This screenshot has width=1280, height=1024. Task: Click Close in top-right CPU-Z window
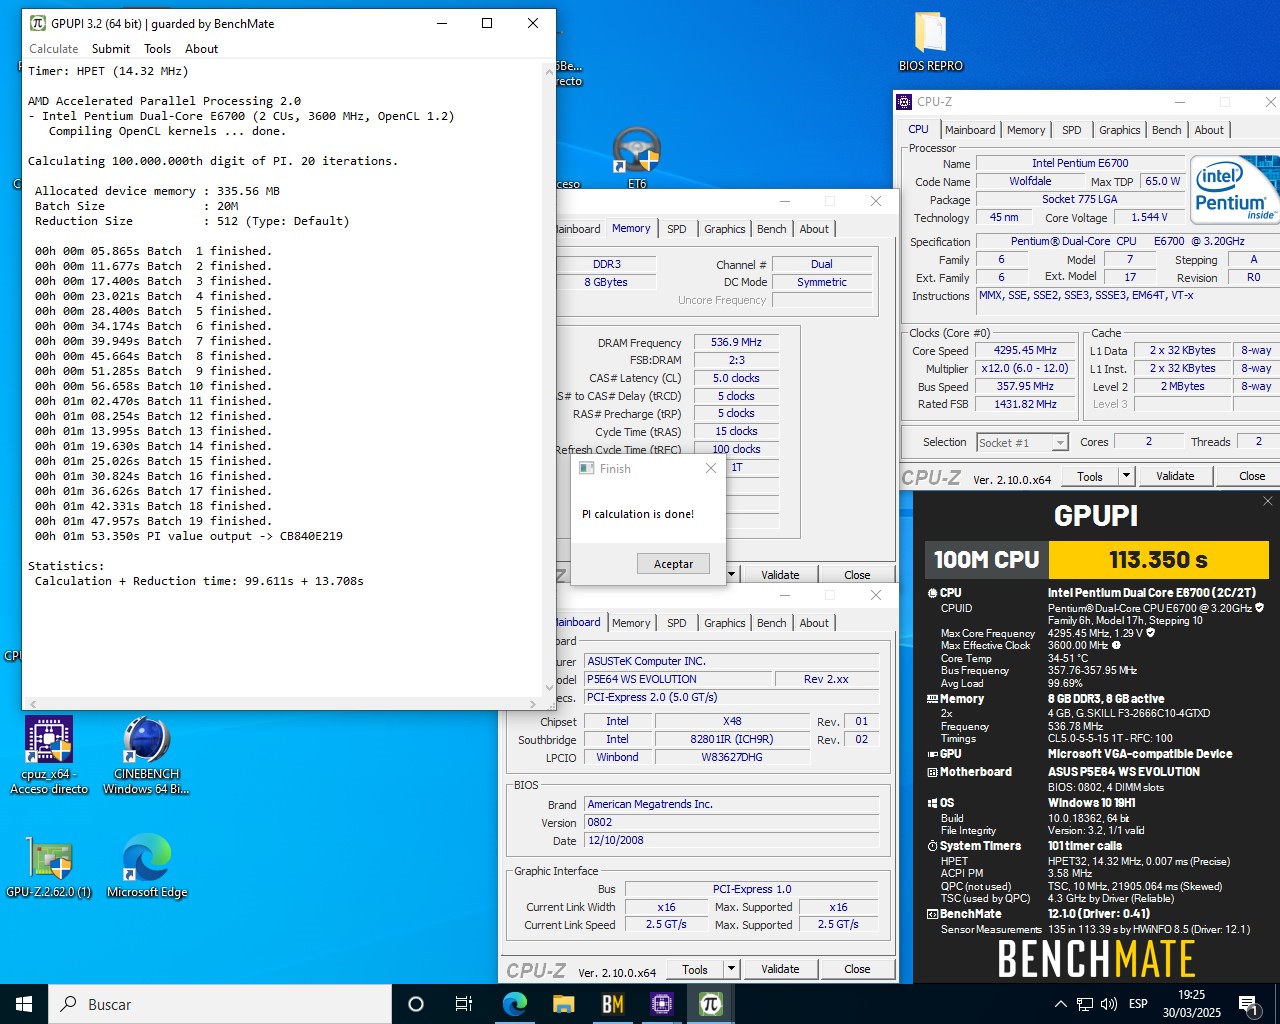click(x=1252, y=476)
